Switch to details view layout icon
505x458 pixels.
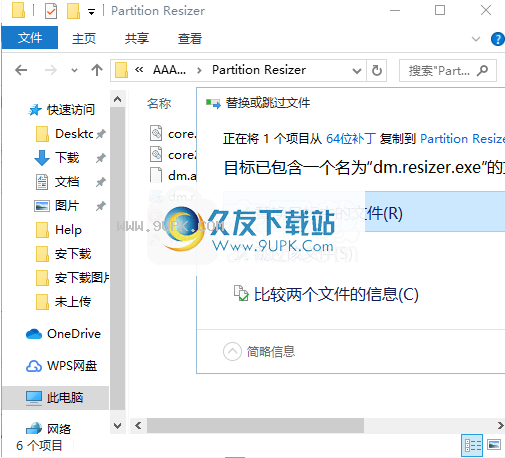pyautogui.click(x=472, y=445)
